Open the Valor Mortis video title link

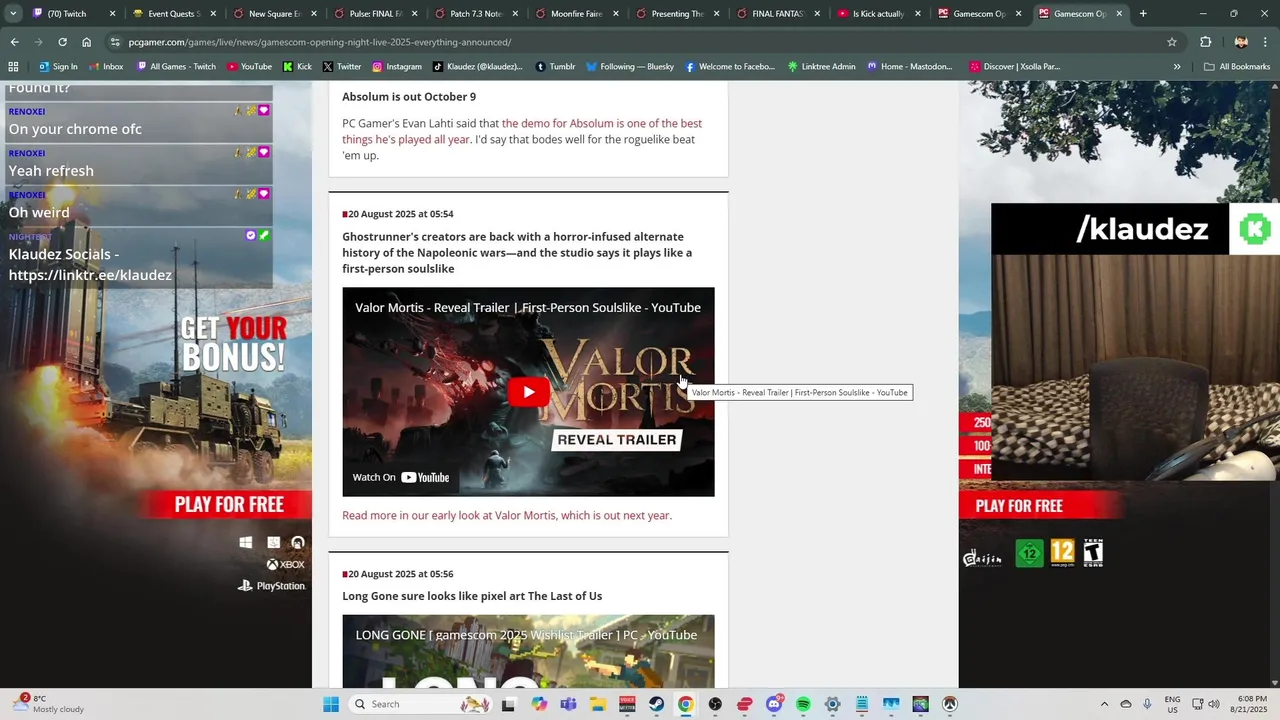[x=528, y=308]
